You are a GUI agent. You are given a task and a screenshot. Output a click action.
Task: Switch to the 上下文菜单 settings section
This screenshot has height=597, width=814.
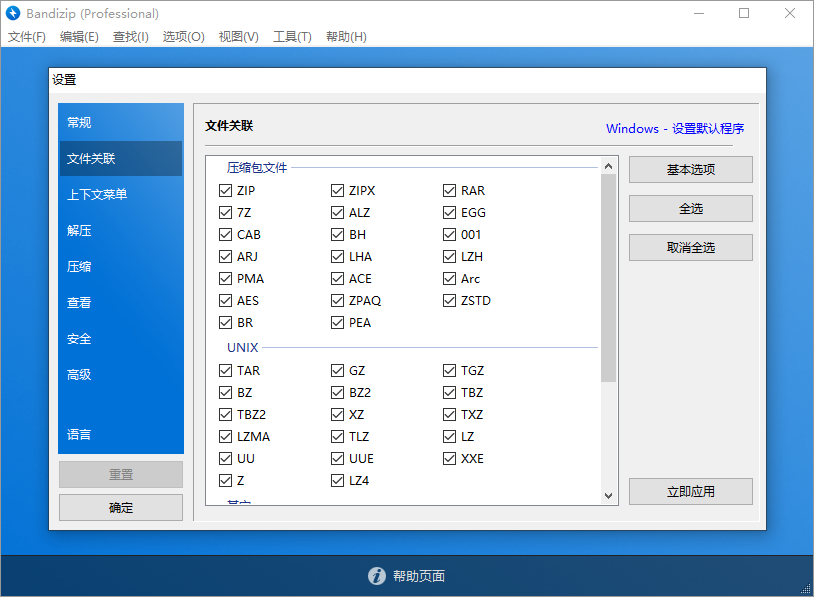pyautogui.click(x=120, y=194)
